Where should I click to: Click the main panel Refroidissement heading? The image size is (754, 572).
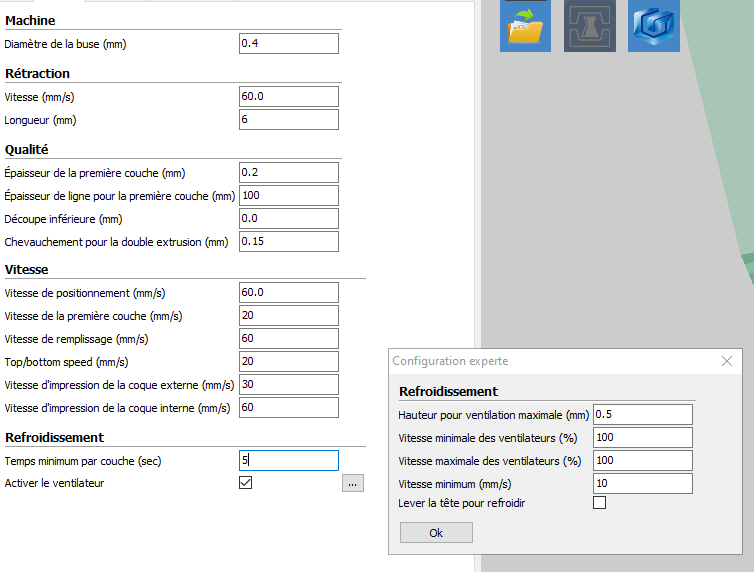click(x=54, y=437)
